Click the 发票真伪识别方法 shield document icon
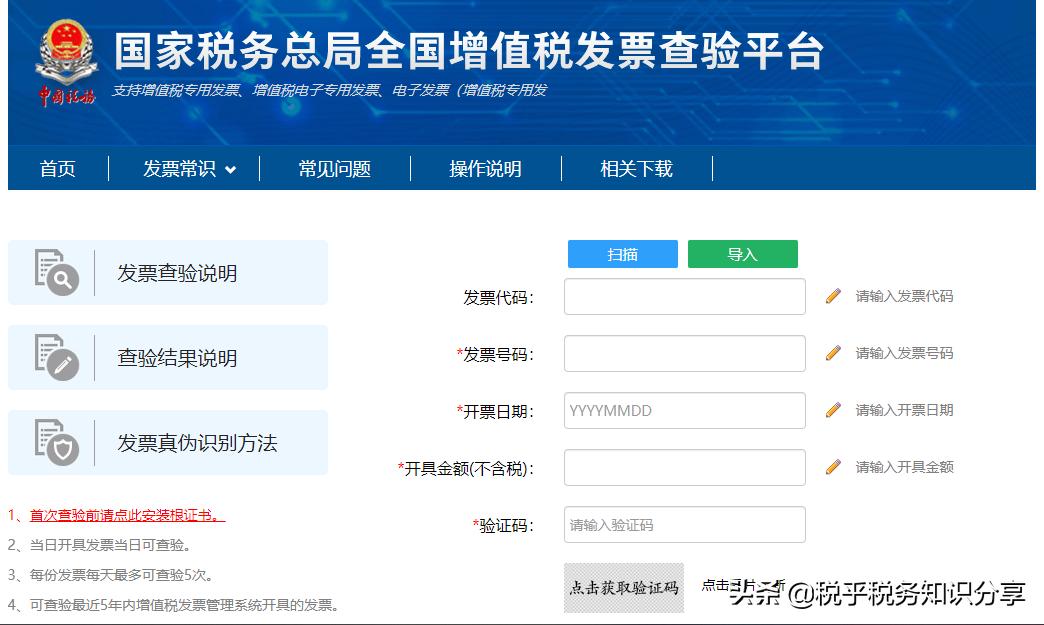 [55, 442]
